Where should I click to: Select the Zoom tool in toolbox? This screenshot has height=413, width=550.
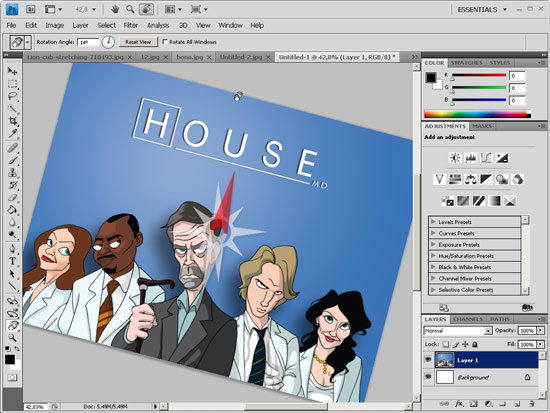[x=13, y=338]
